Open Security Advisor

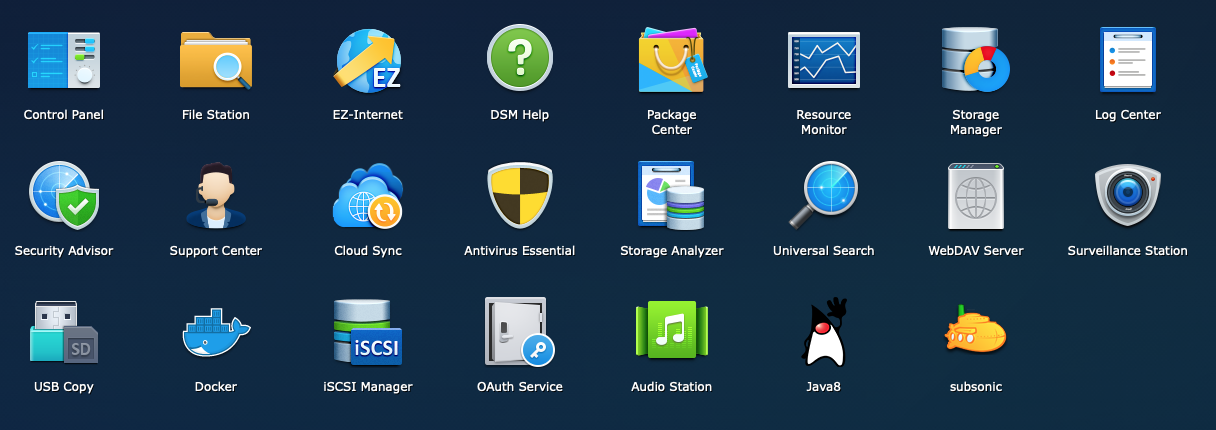pyautogui.click(x=64, y=196)
